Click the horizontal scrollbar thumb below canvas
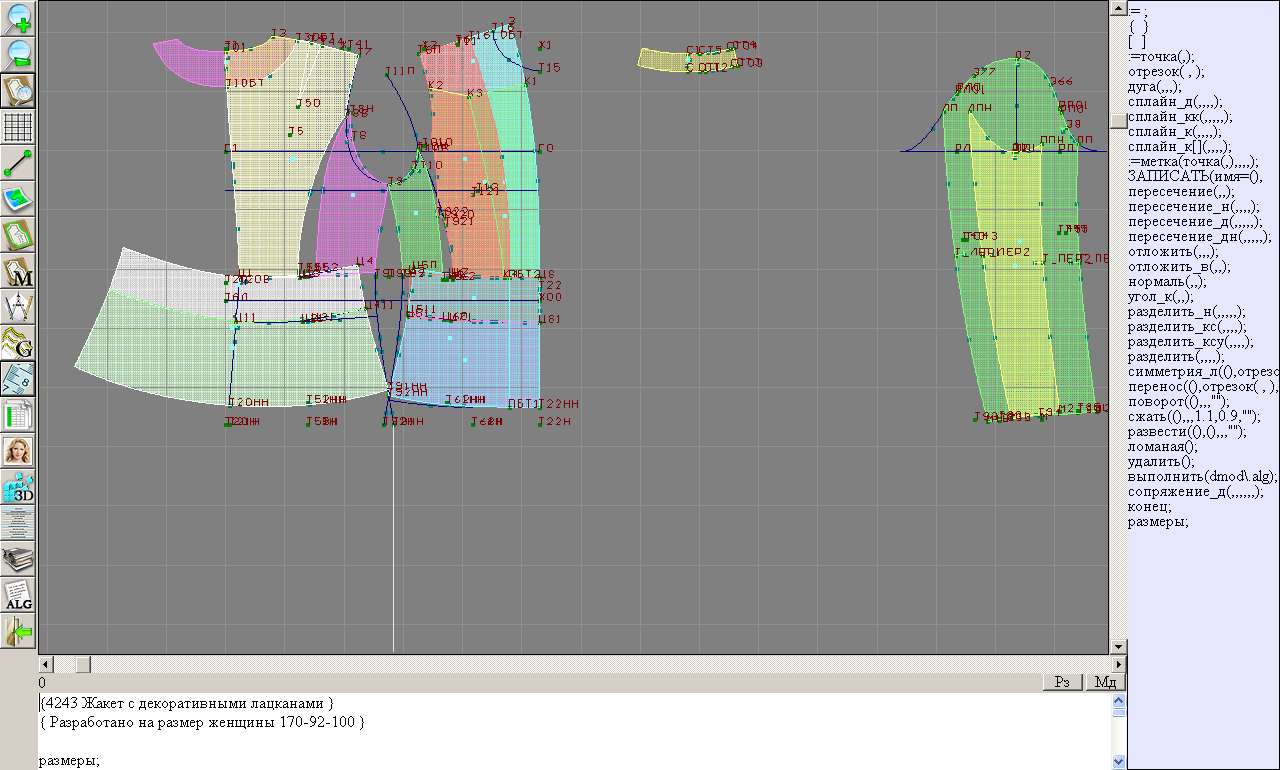The height and width of the screenshot is (770, 1280). [x=83, y=664]
